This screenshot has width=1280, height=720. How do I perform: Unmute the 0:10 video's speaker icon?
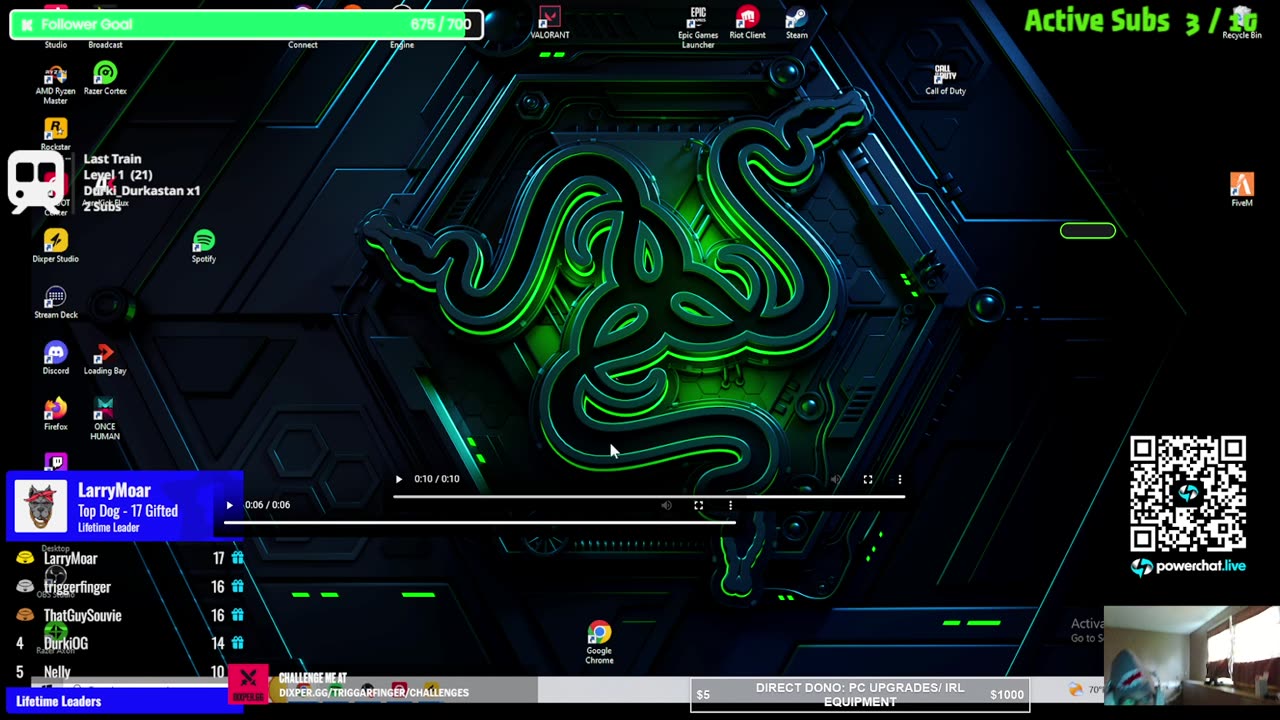[x=836, y=479]
